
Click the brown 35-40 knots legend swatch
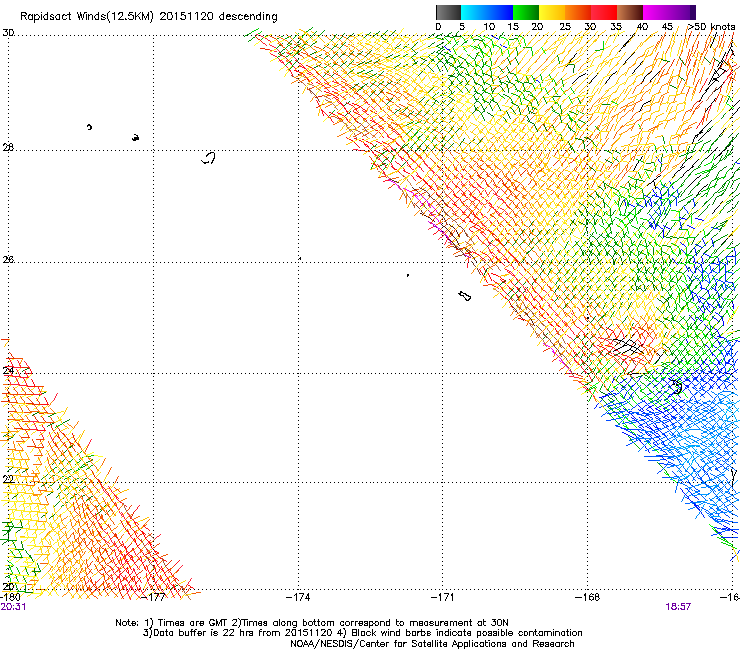click(630, 12)
